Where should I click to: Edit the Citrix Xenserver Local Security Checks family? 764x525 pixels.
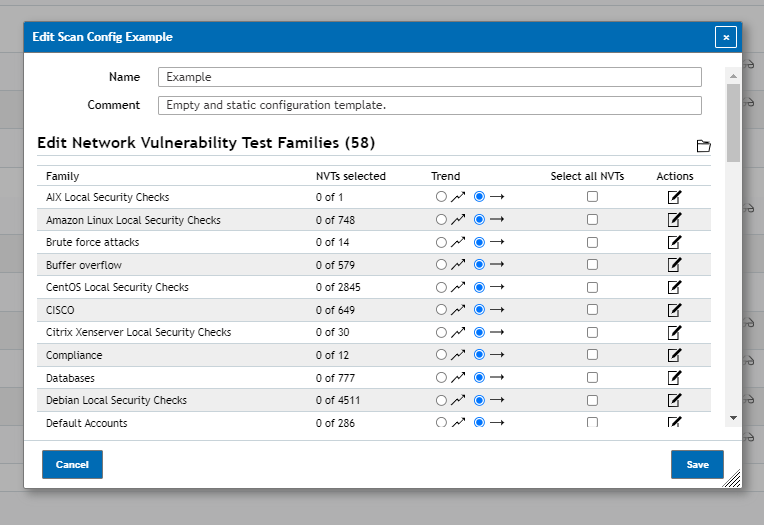coord(674,332)
